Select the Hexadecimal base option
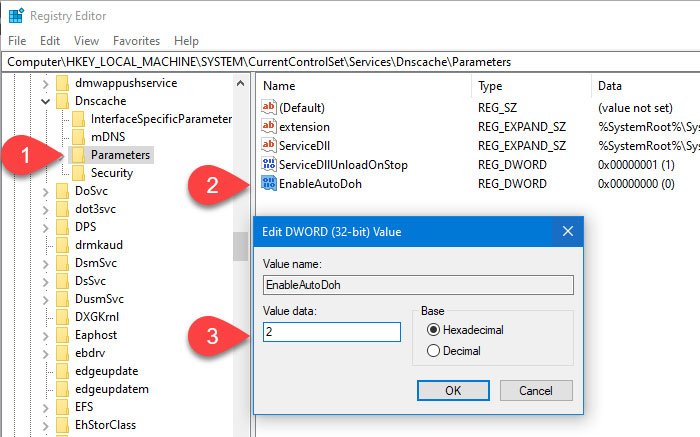 433,329
